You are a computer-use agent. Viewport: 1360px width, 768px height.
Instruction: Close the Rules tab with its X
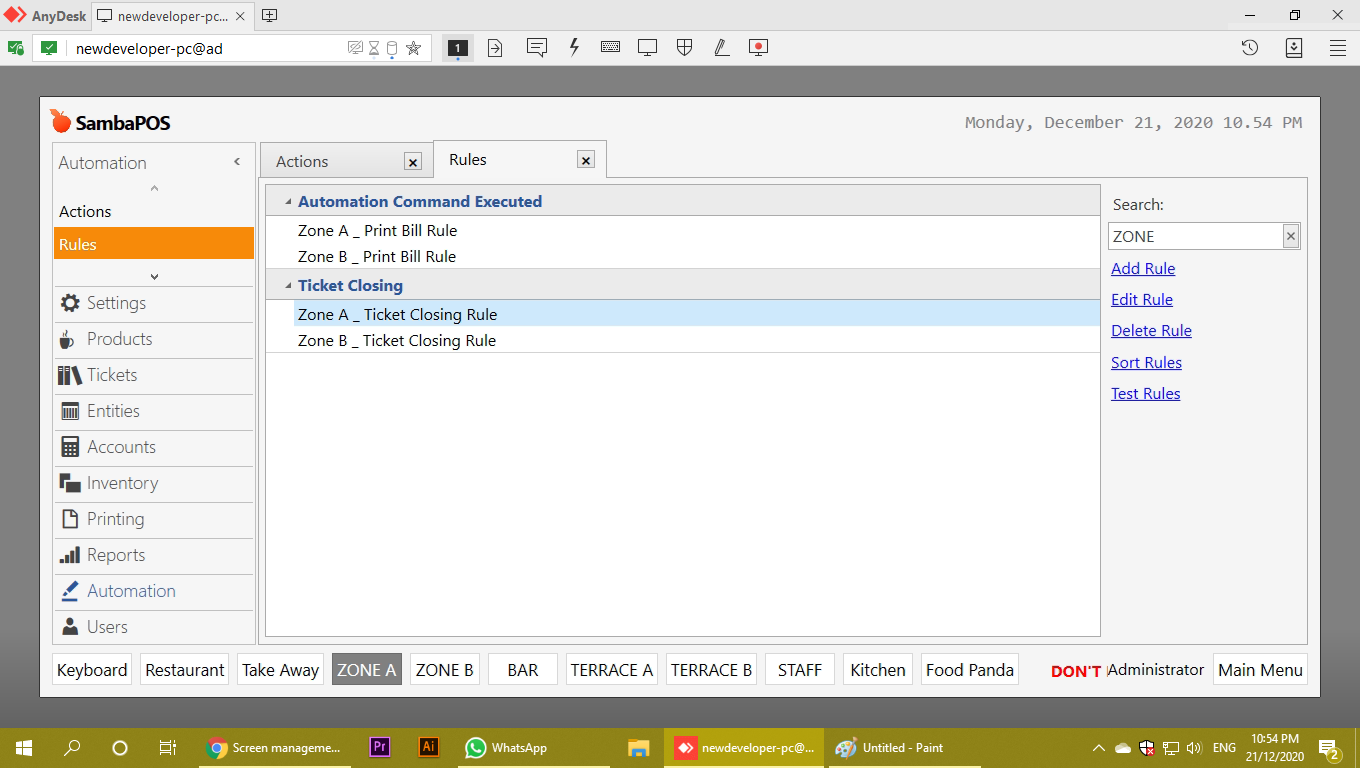pos(586,160)
